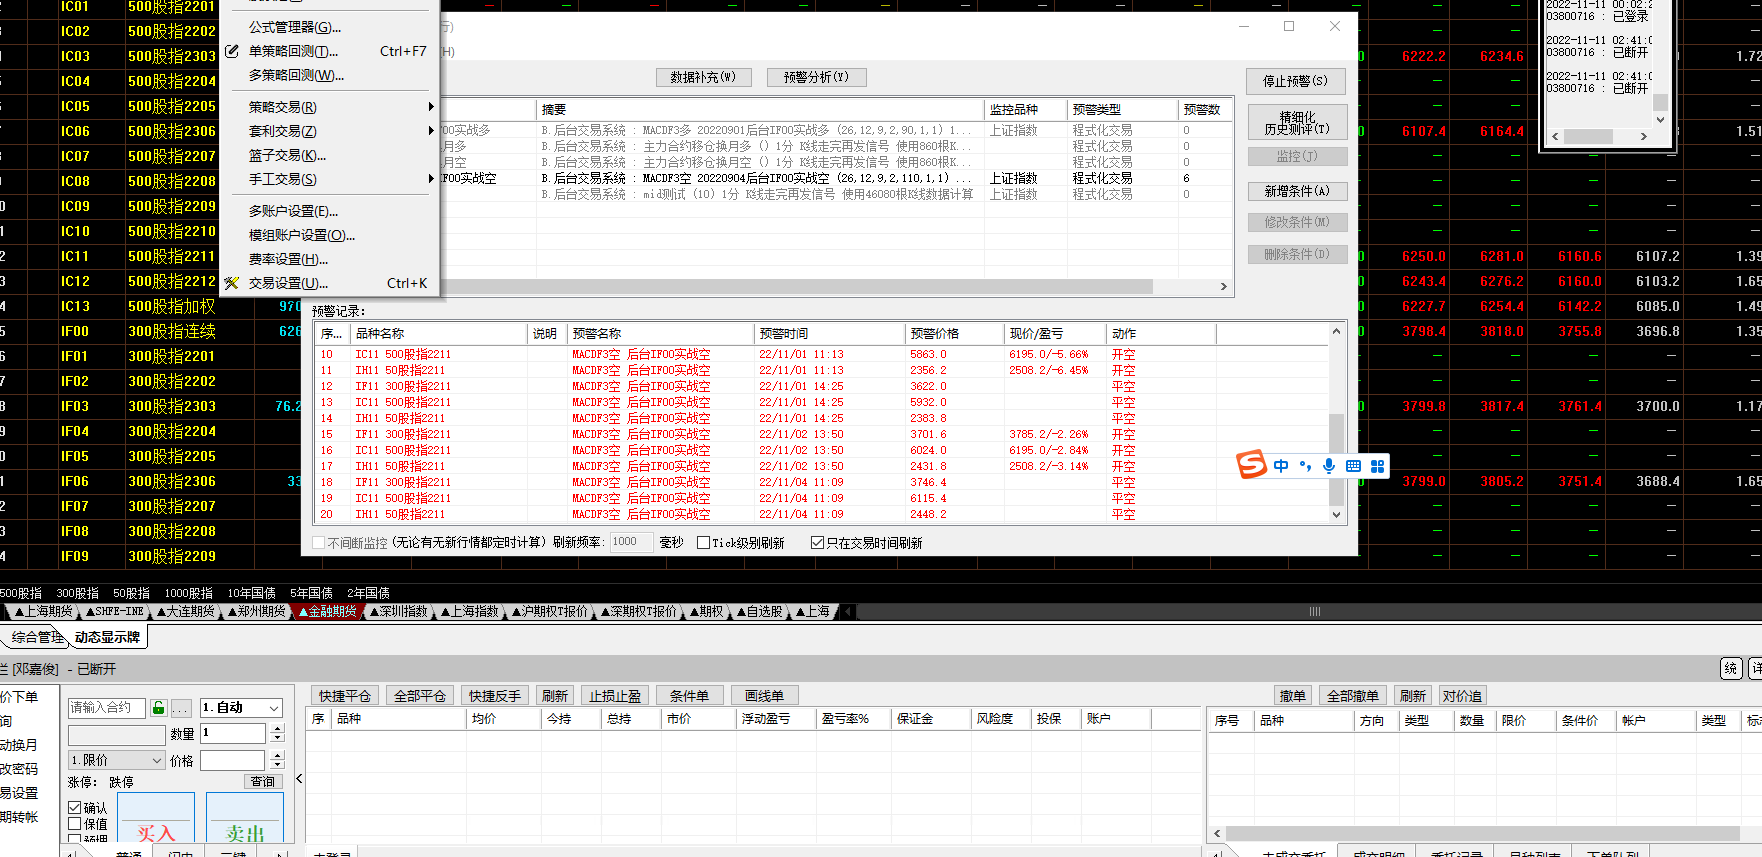The image size is (1762, 857).
Task: Click the 停止预警(S) button
Action: pyautogui.click(x=1295, y=81)
